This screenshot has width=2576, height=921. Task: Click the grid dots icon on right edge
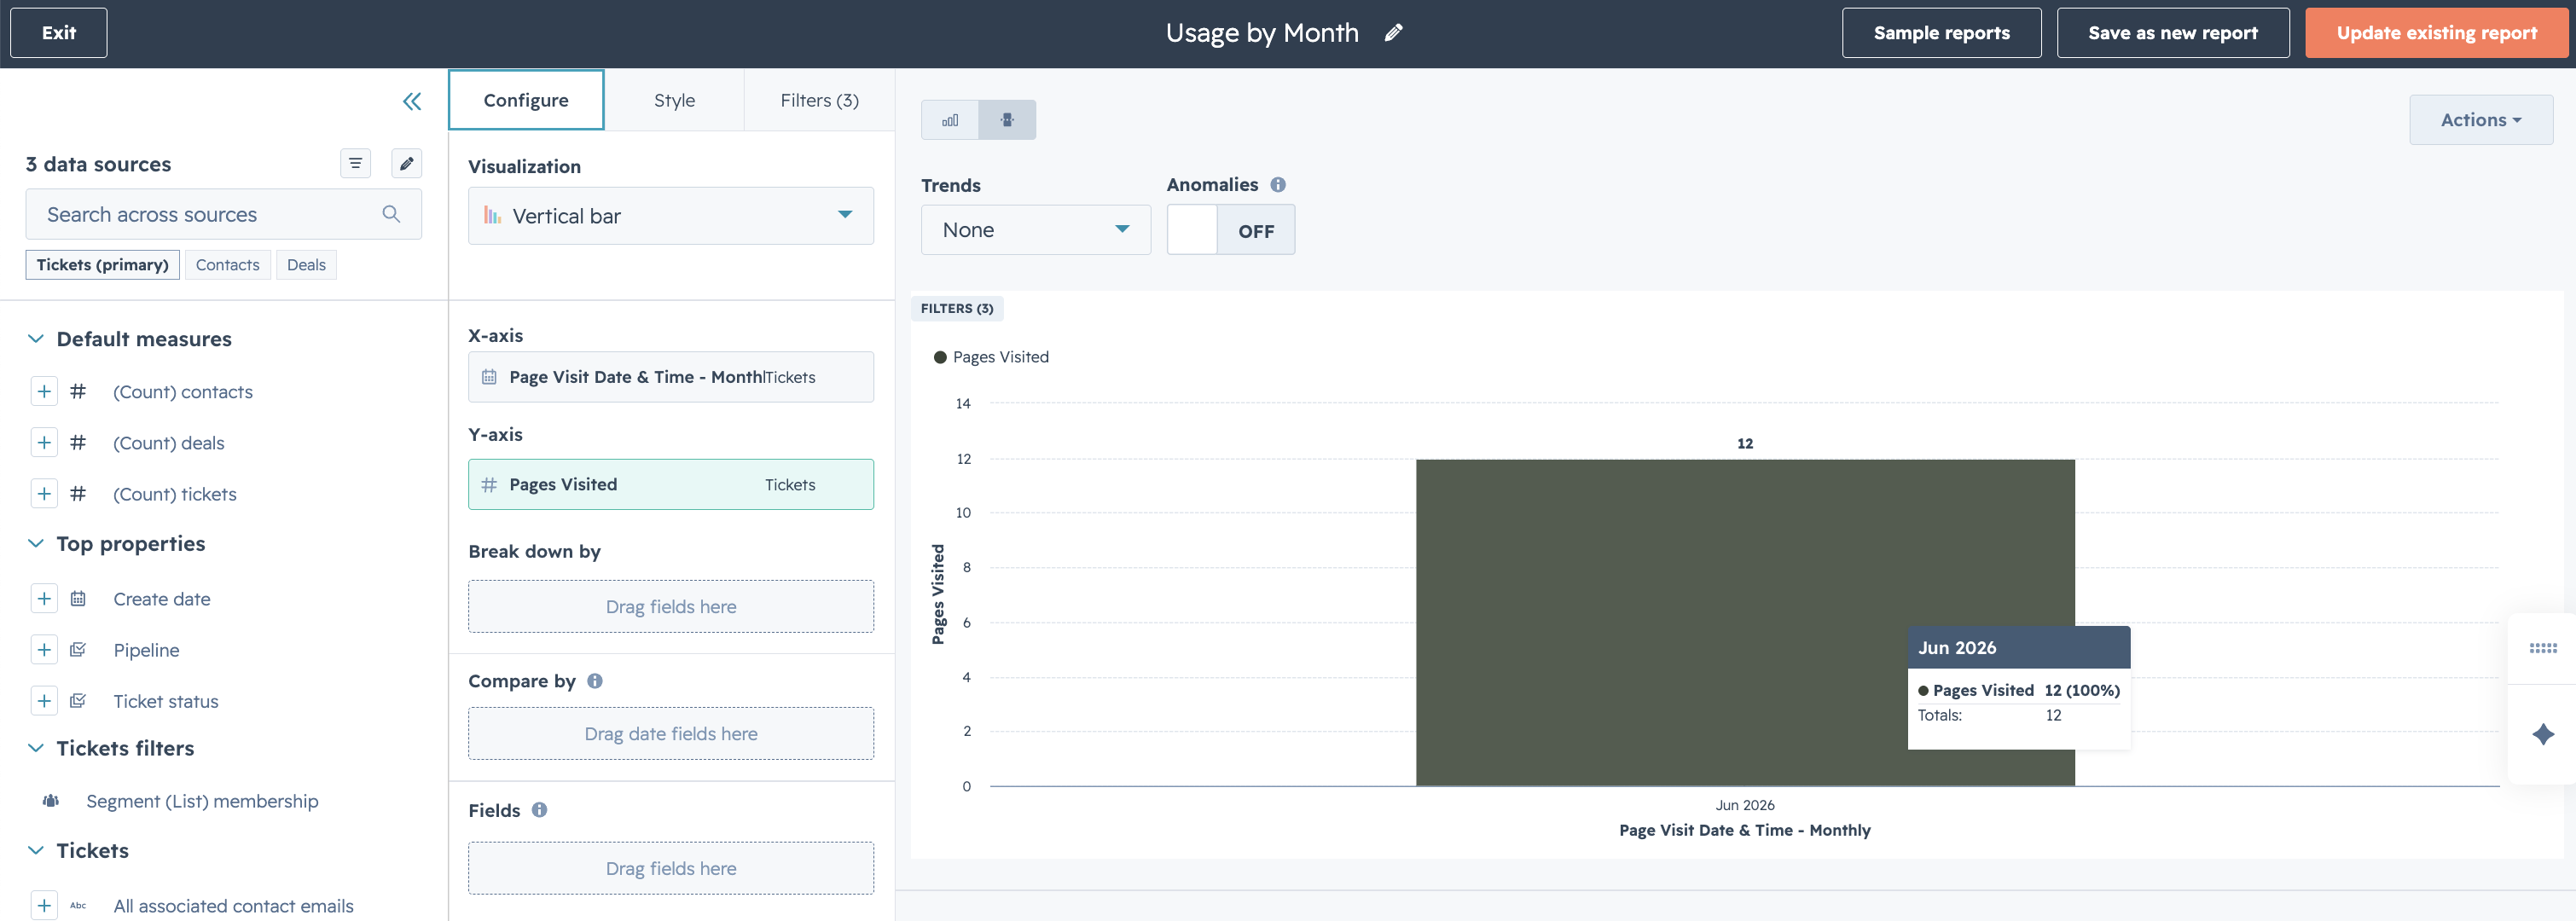[x=2543, y=649]
